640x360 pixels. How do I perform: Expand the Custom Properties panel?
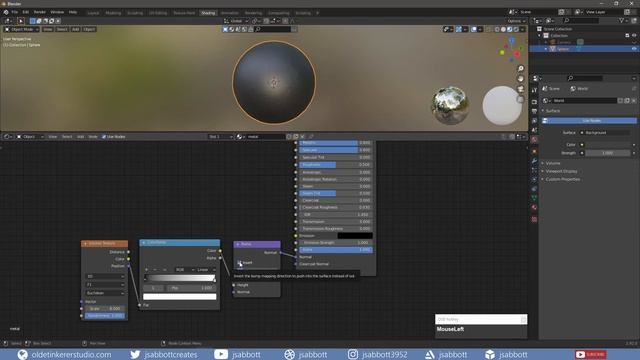(561, 180)
